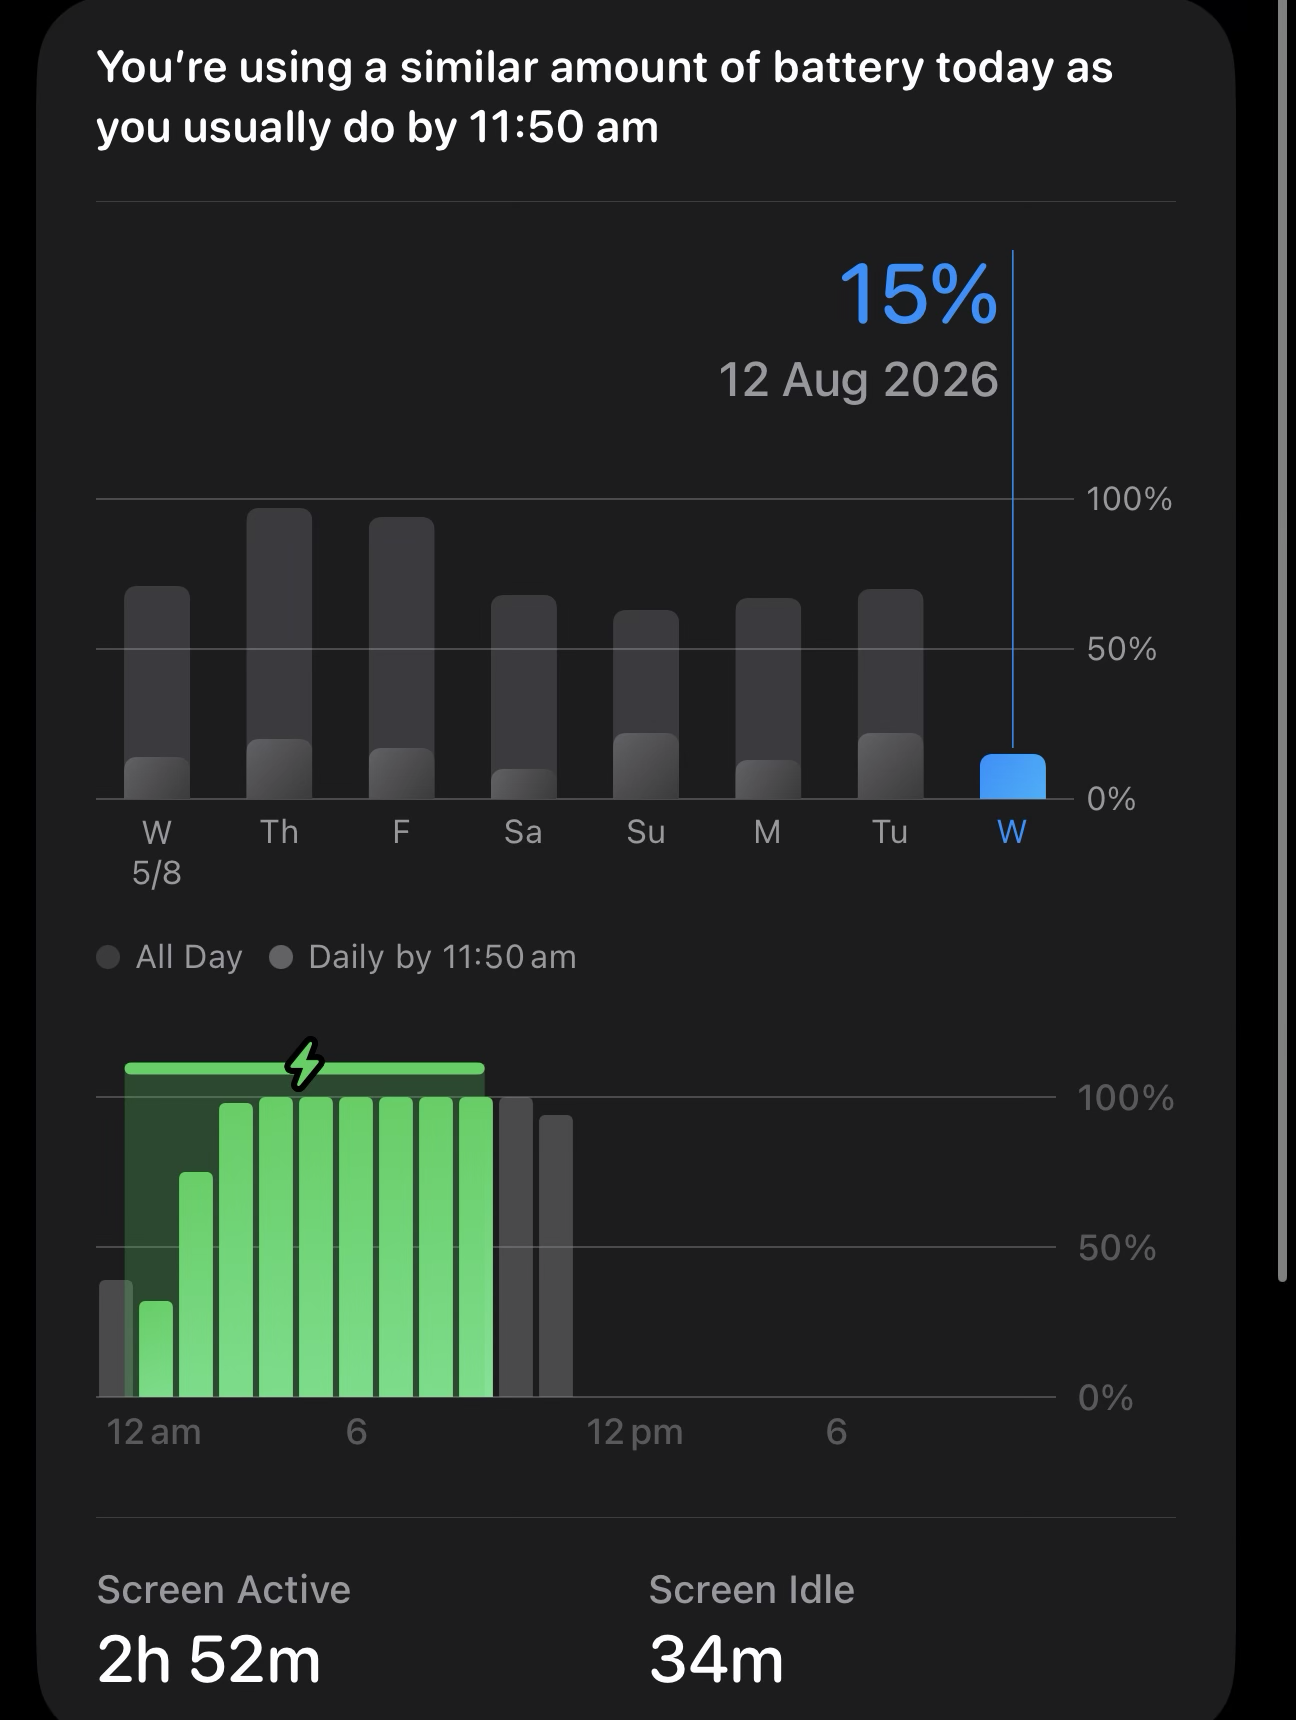Tap the Screen Idle 34m stat
The image size is (1296, 1720).
pos(752,1630)
